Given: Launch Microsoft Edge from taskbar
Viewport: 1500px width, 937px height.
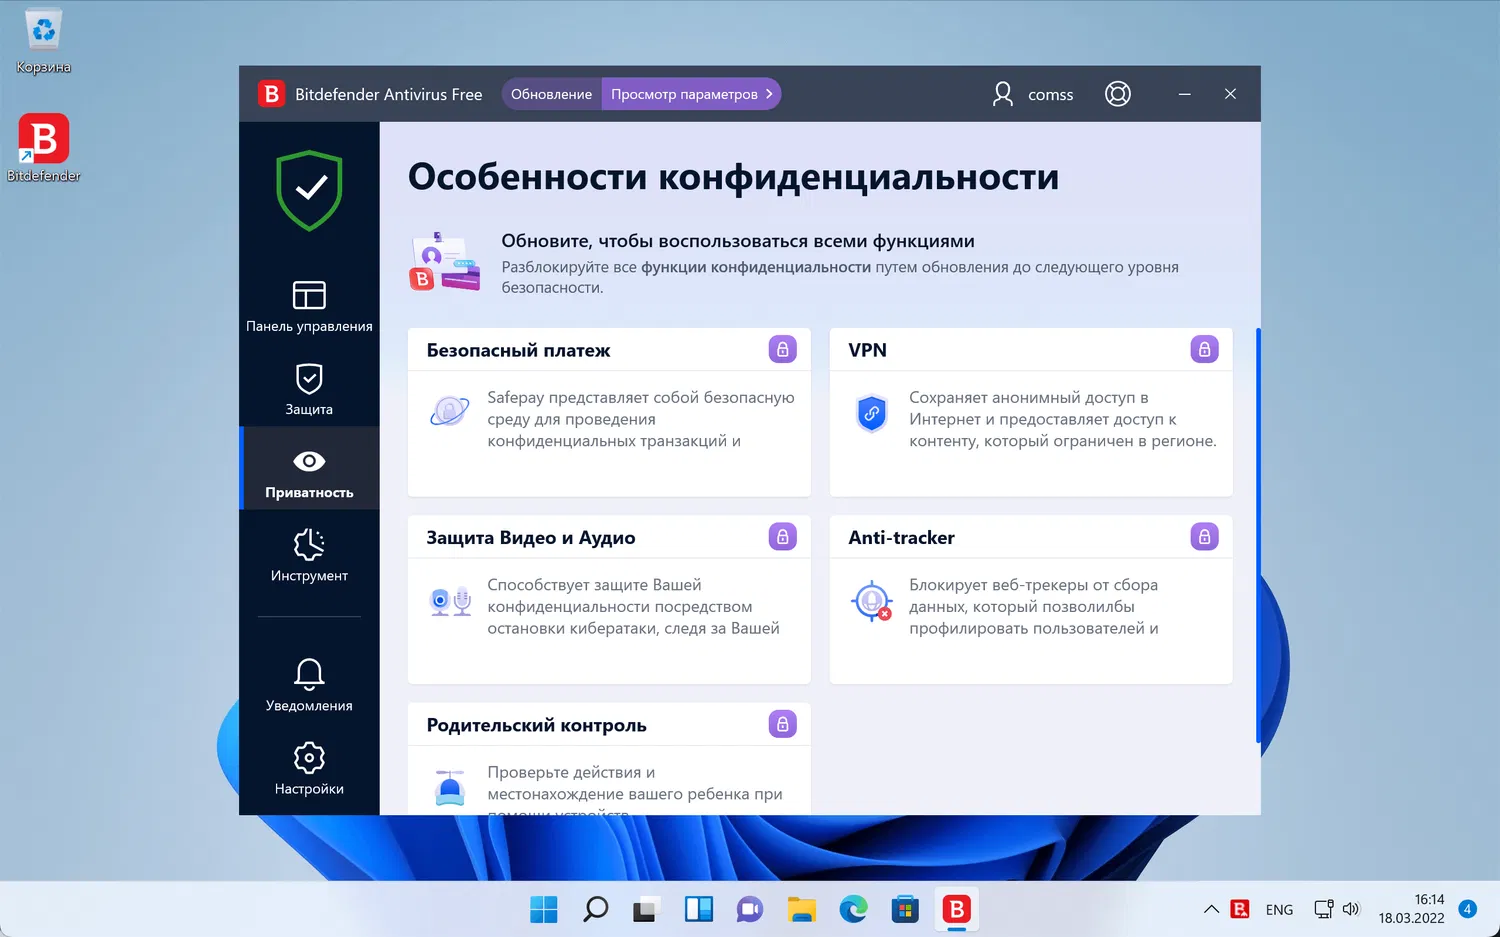Looking at the screenshot, I should click(x=853, y=909).
